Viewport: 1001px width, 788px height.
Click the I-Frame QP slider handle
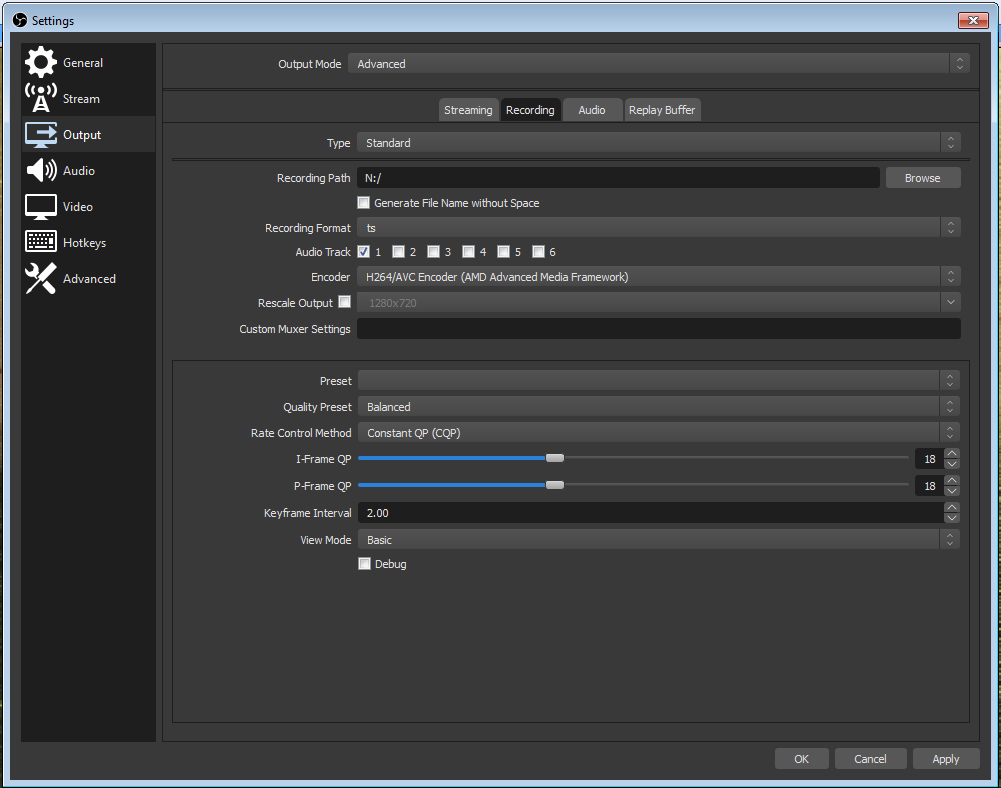tap(555, 458)
